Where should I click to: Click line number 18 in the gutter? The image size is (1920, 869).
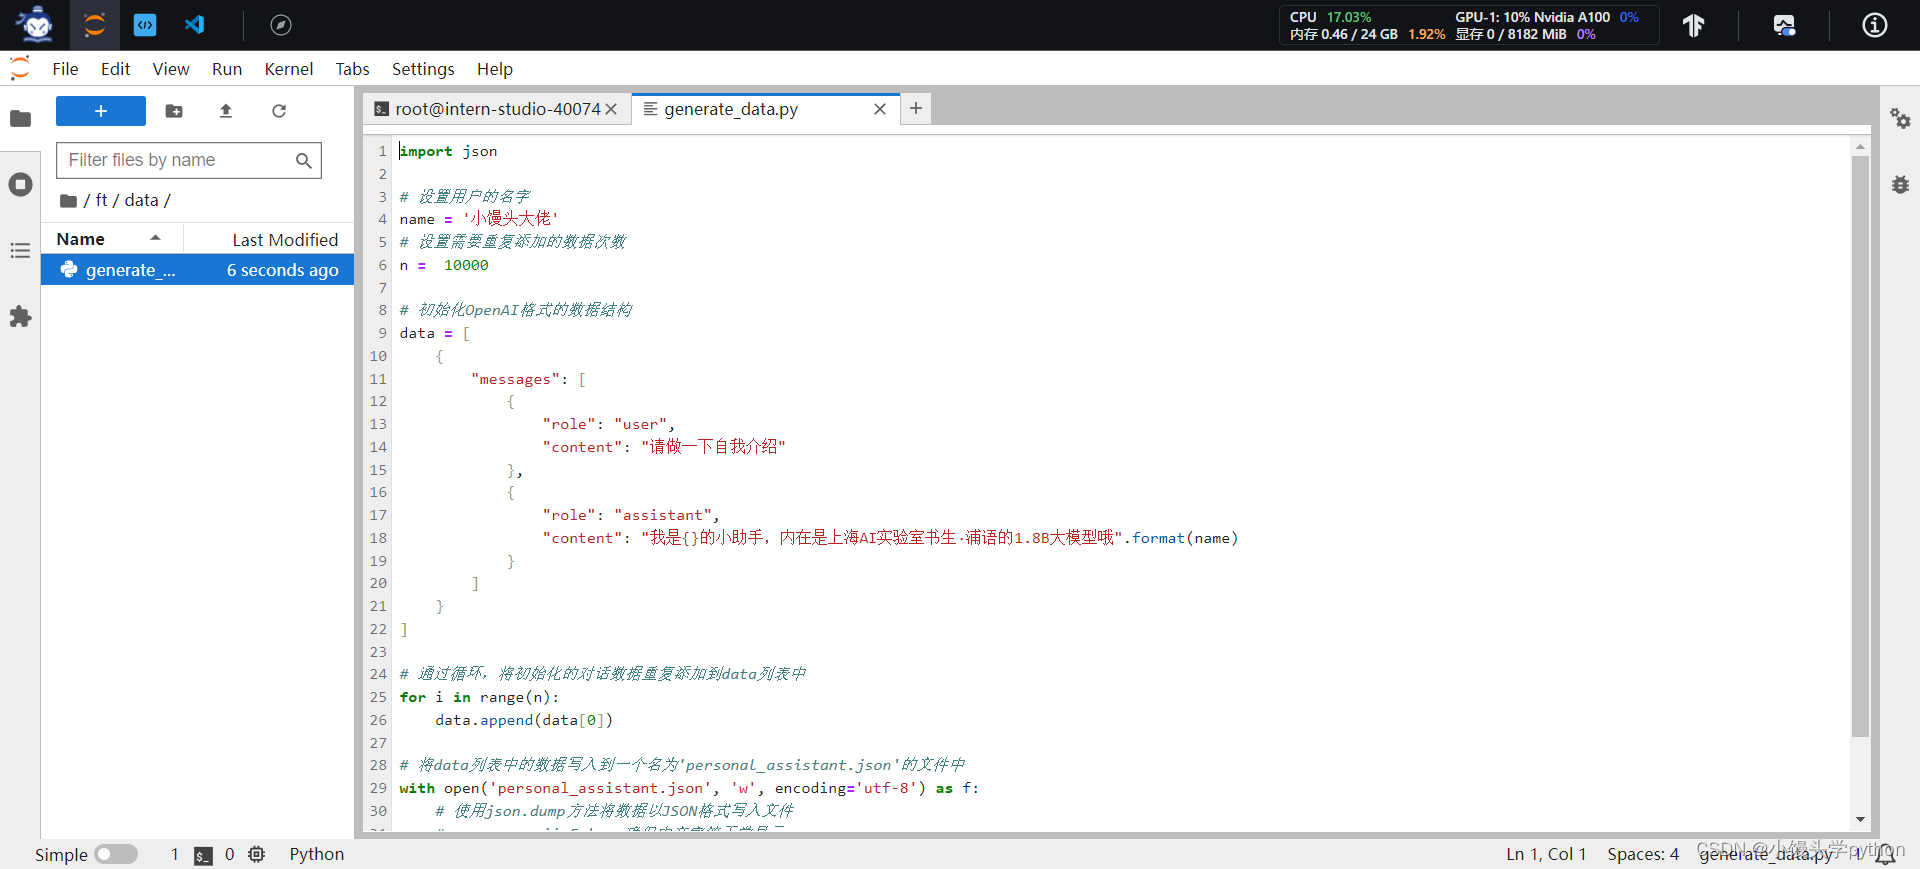[378, 538]
